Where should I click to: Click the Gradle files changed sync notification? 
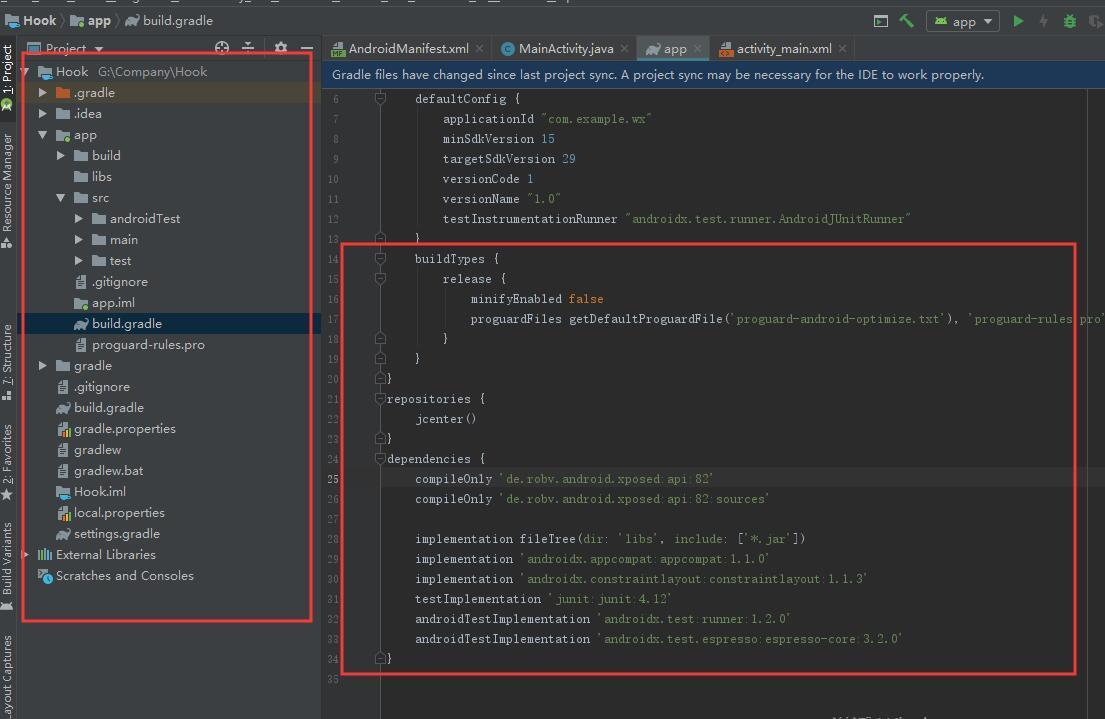tap(713, 75)
